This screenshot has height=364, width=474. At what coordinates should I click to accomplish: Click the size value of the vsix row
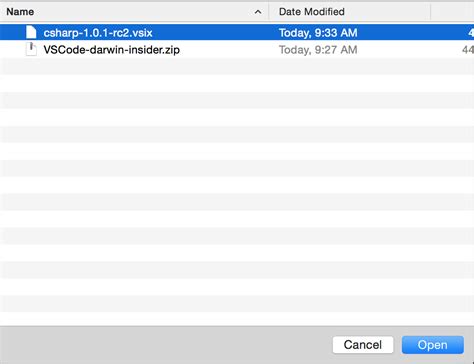pos(471,33)
